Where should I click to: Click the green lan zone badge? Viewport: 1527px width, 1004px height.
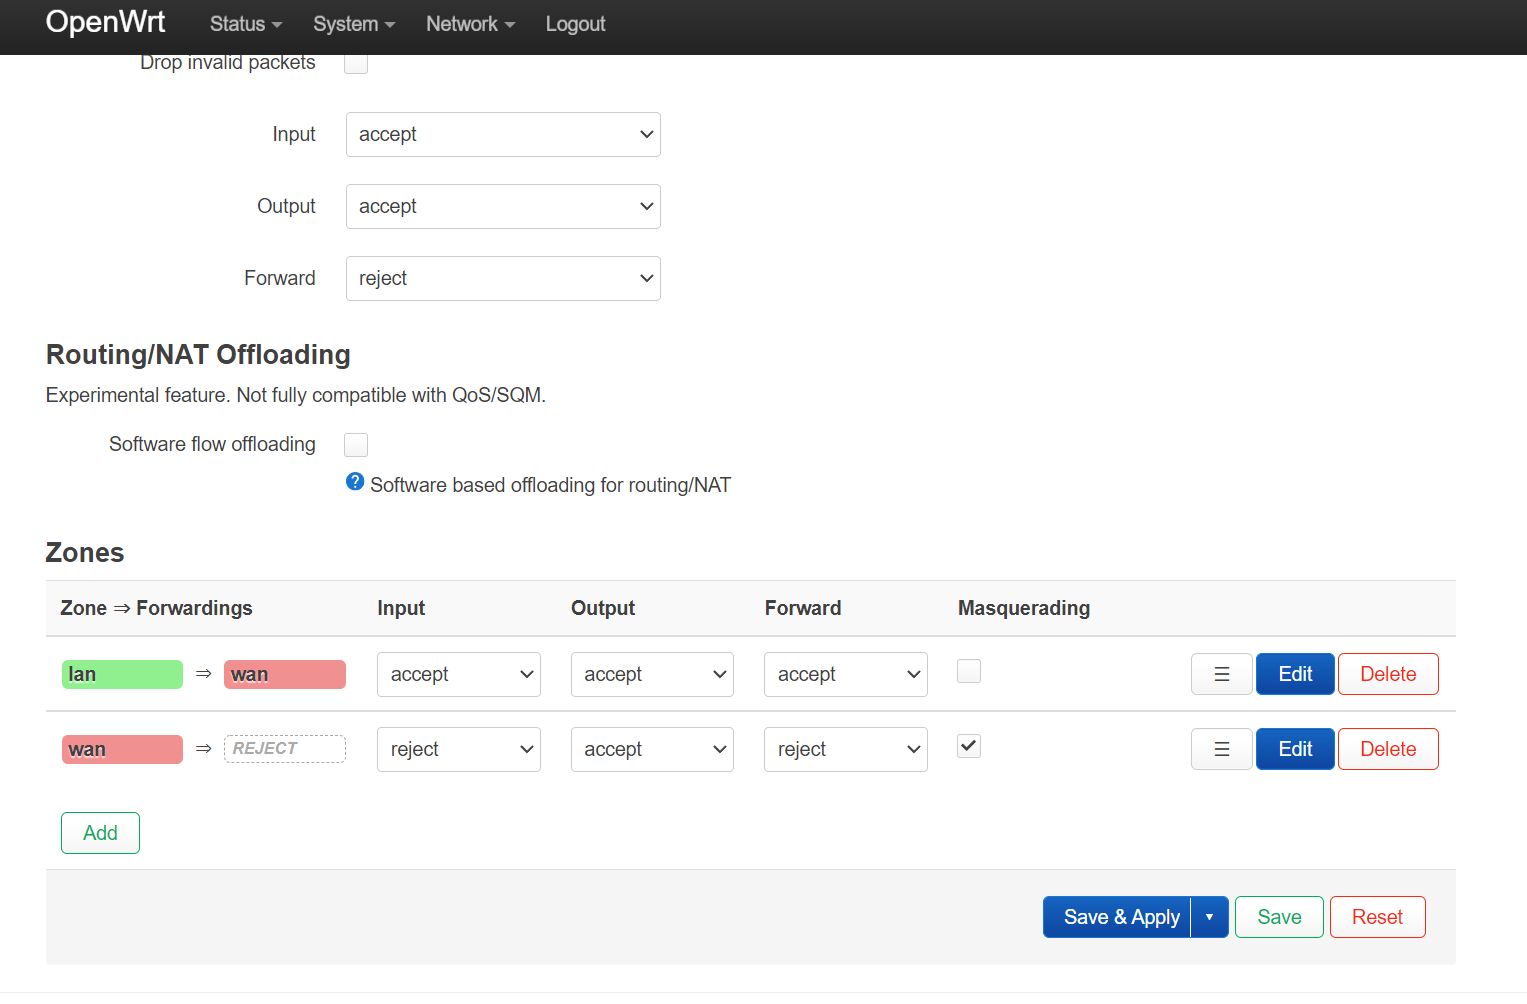[122, 674]
